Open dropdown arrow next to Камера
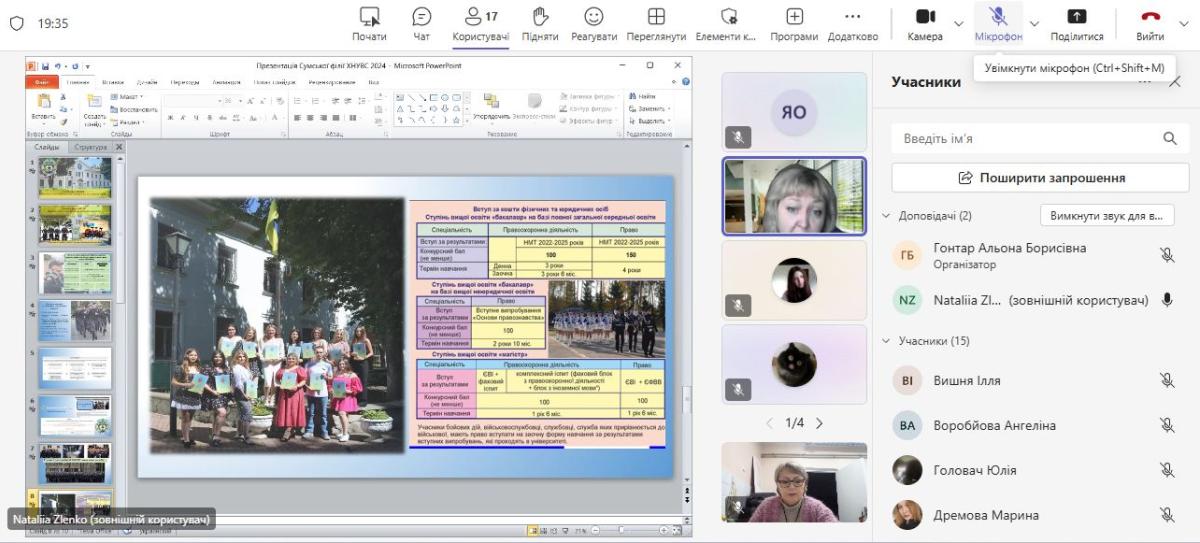 (959, 23)
